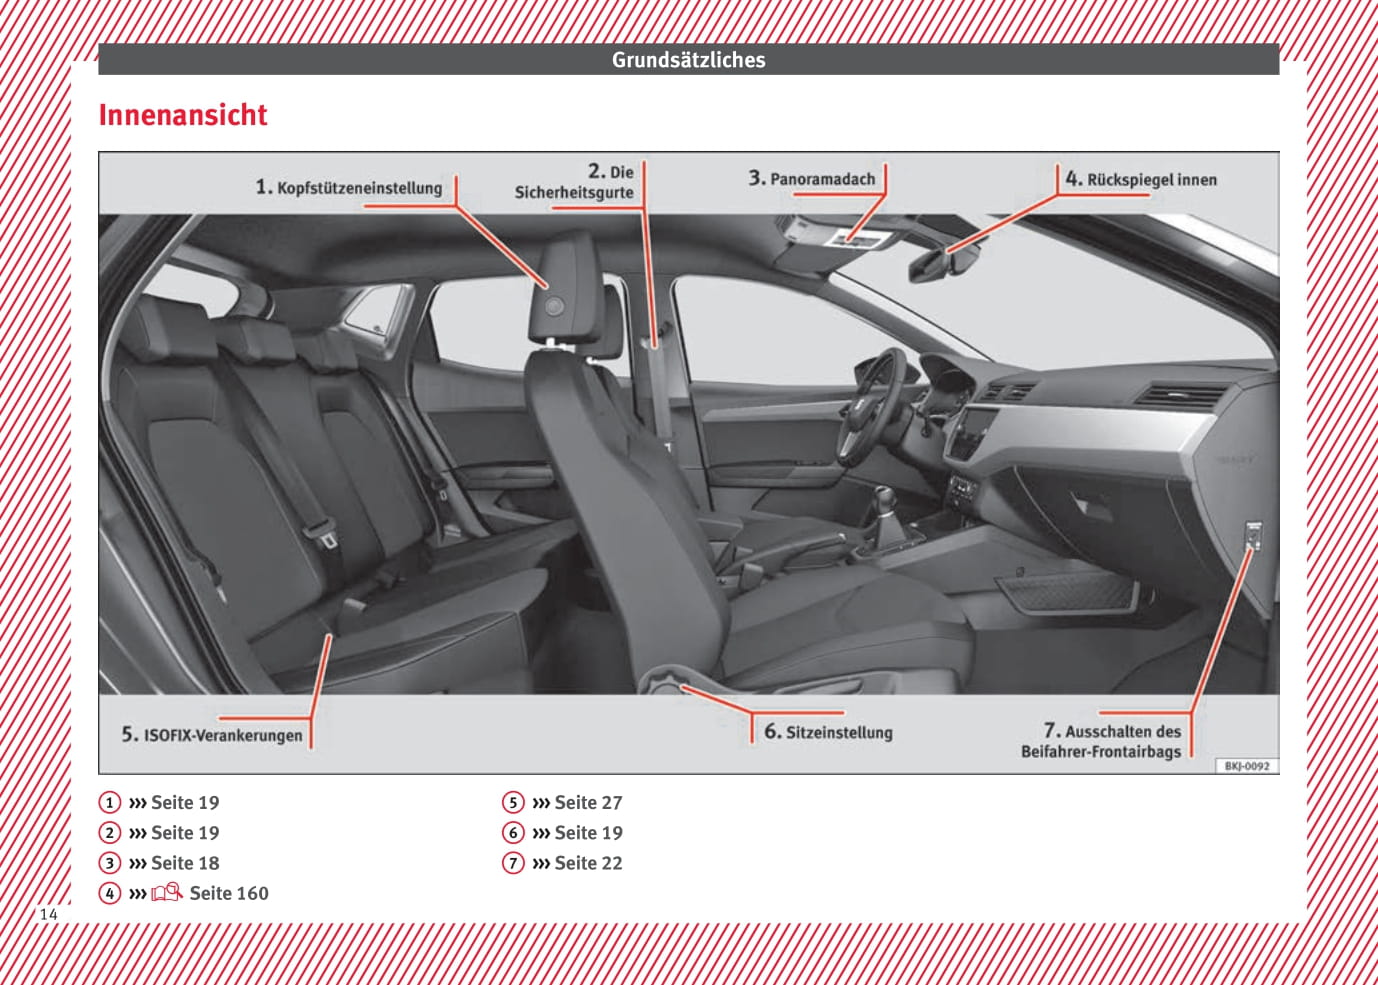The width and height of the screenshot is (1378, 985).
Task: Click the book icon before Seite 160
Action: 166,893
